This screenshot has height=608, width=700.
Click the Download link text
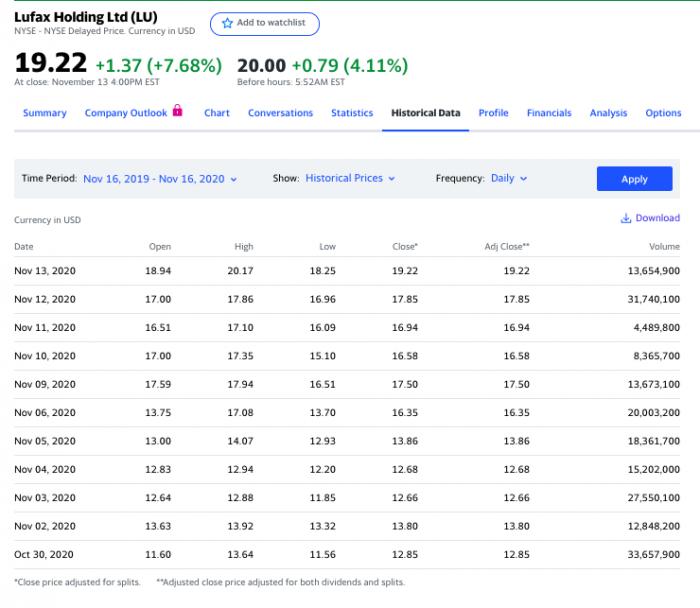click(x=657, y=218)
